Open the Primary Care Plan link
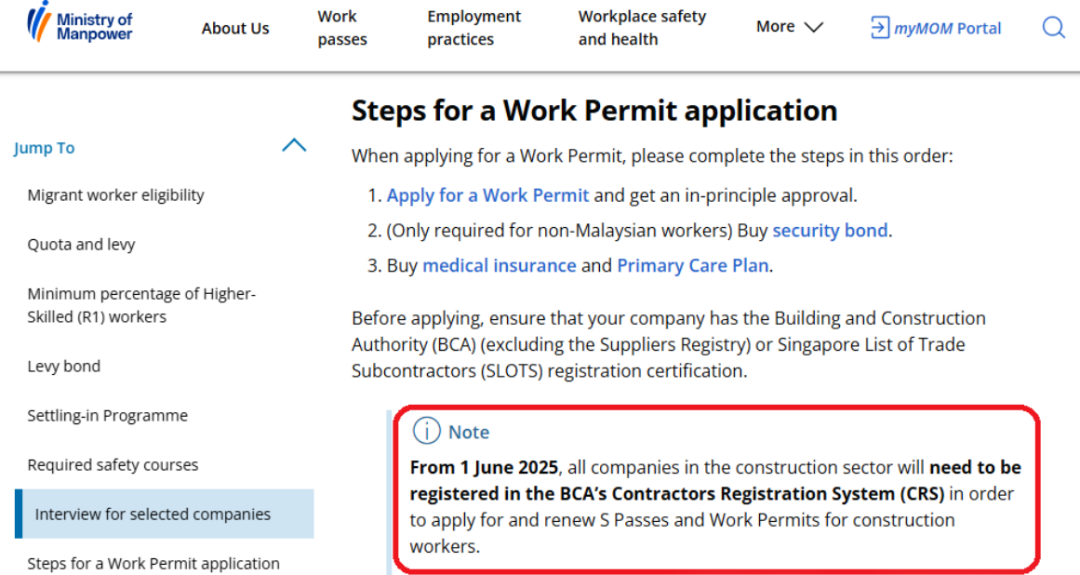The width and height of the screenshot is (1080, 575). click(692, 266)
